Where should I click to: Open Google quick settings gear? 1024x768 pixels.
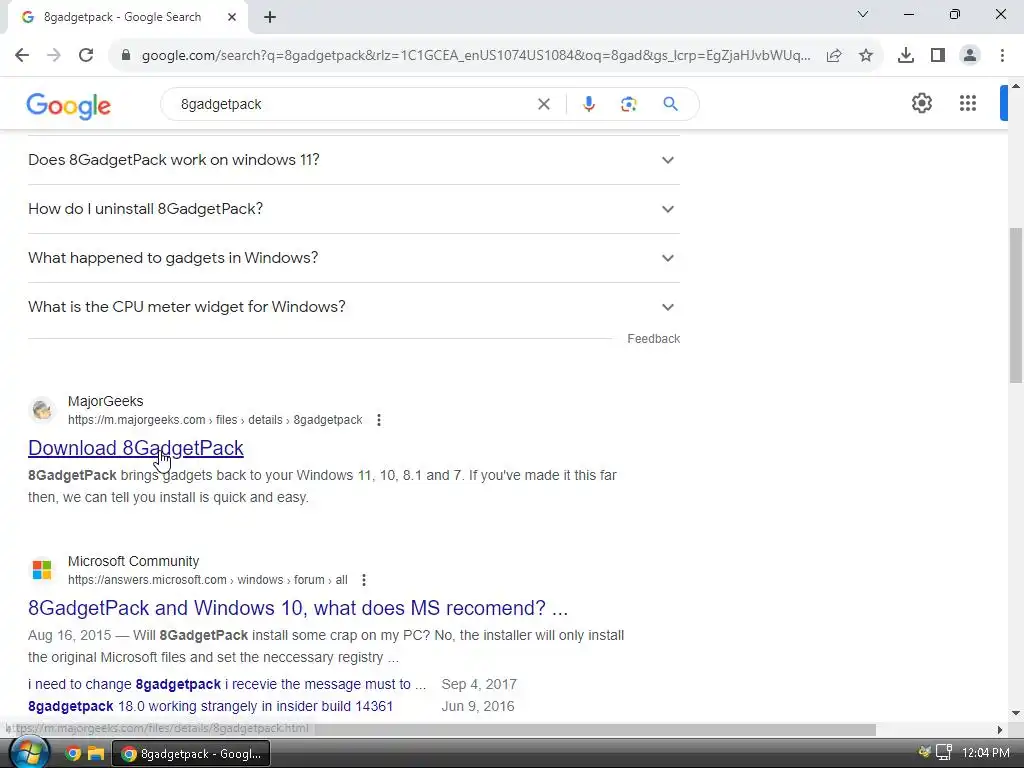tap(921, 103)
